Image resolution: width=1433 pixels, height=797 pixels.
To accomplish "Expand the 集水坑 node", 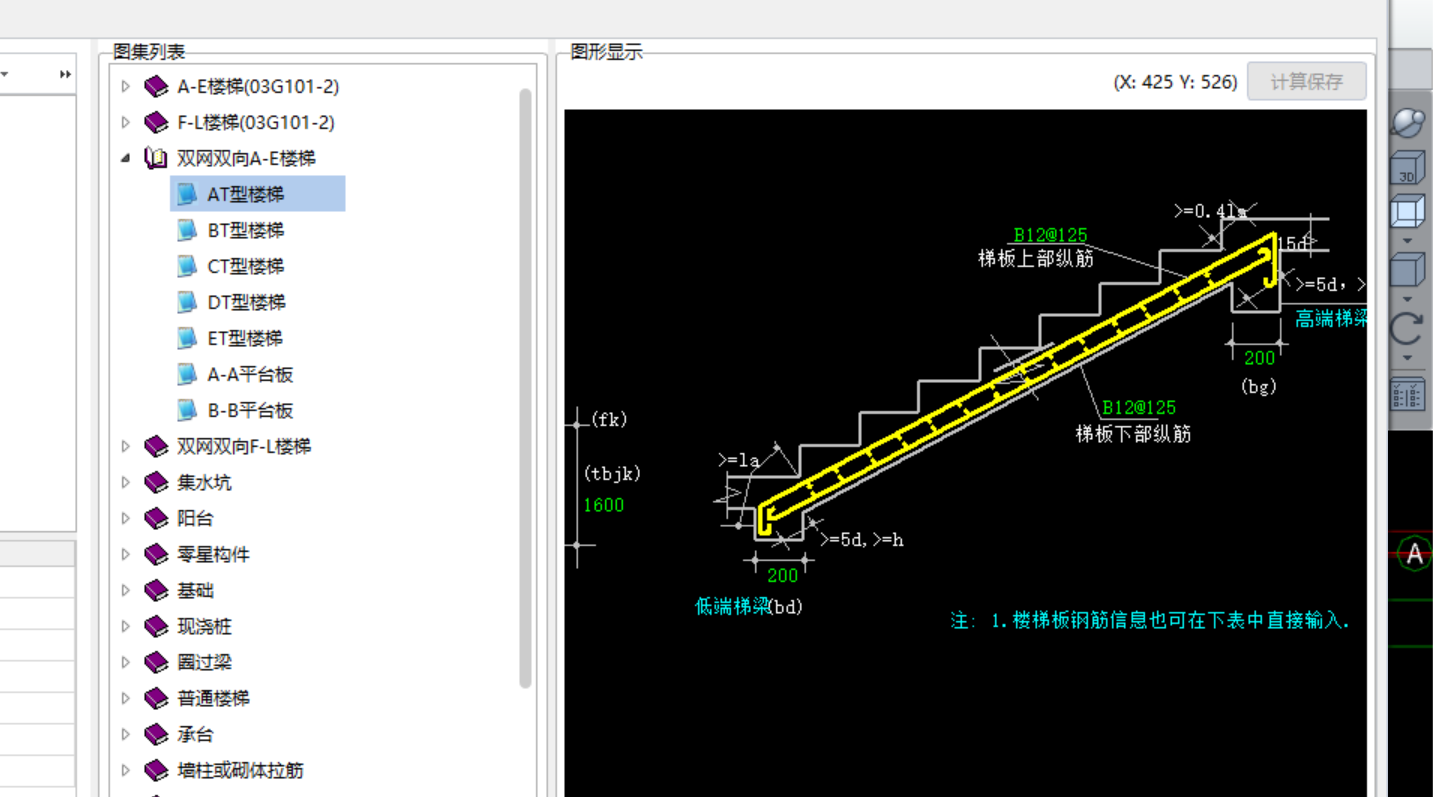I will point(125,483).
